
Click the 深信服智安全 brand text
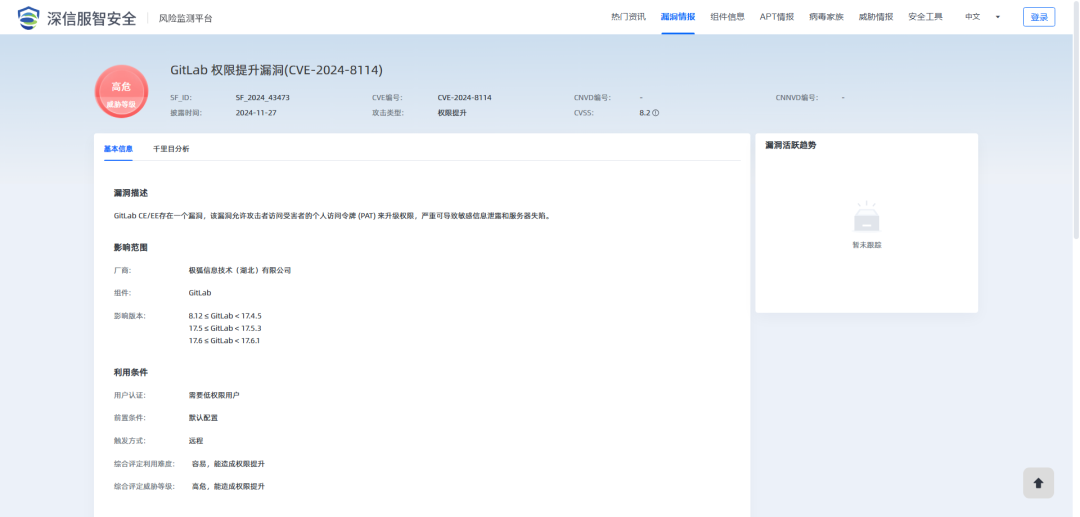tap(92, 19)
